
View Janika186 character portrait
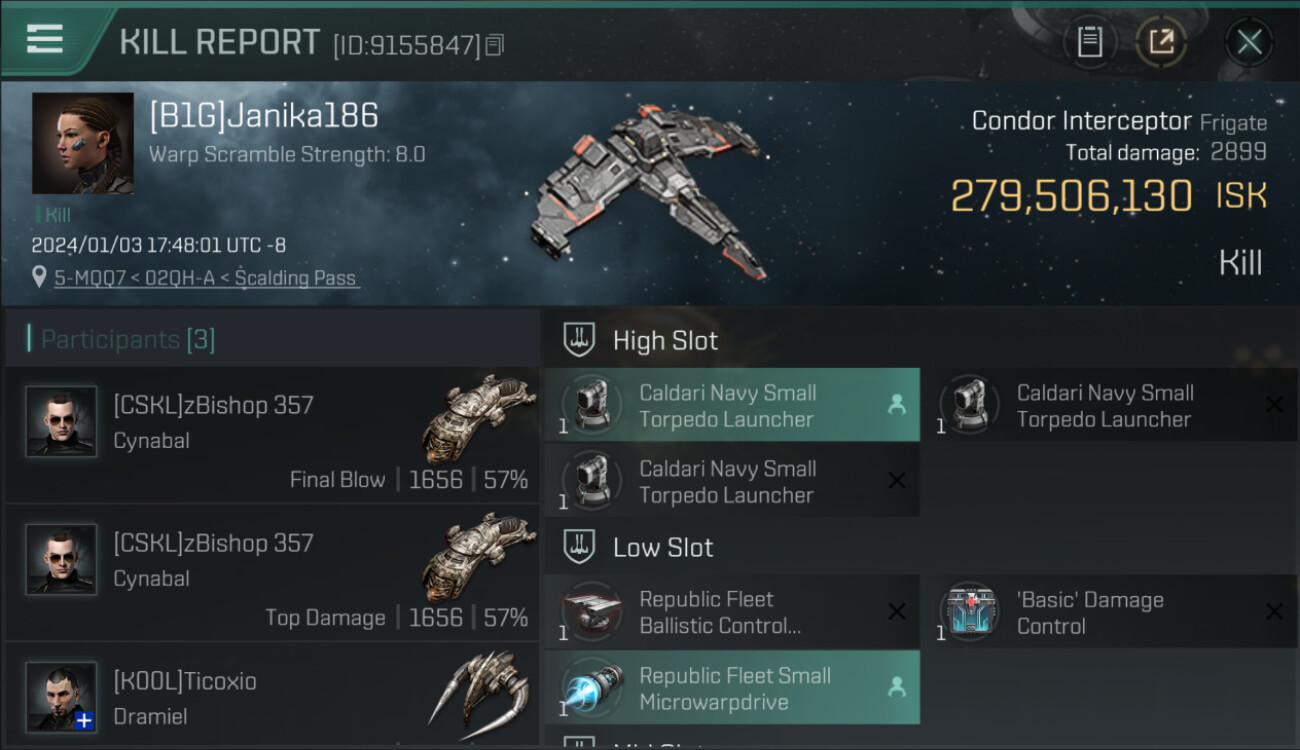tap(82, 143)
